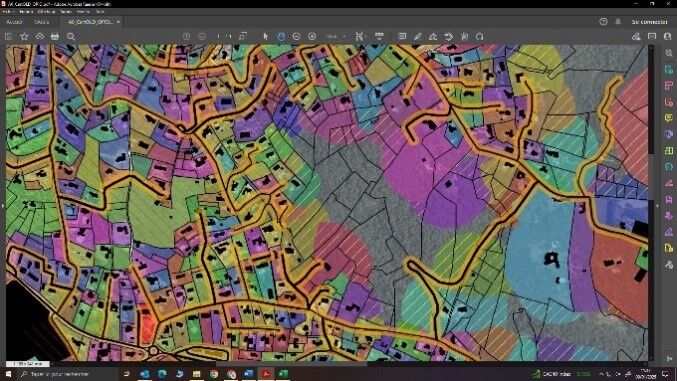Image resolution: width=677 pixels, height=381 pixels.
Task: Collapse the right tools pane arrow
Action: click(x=658, y=206)
